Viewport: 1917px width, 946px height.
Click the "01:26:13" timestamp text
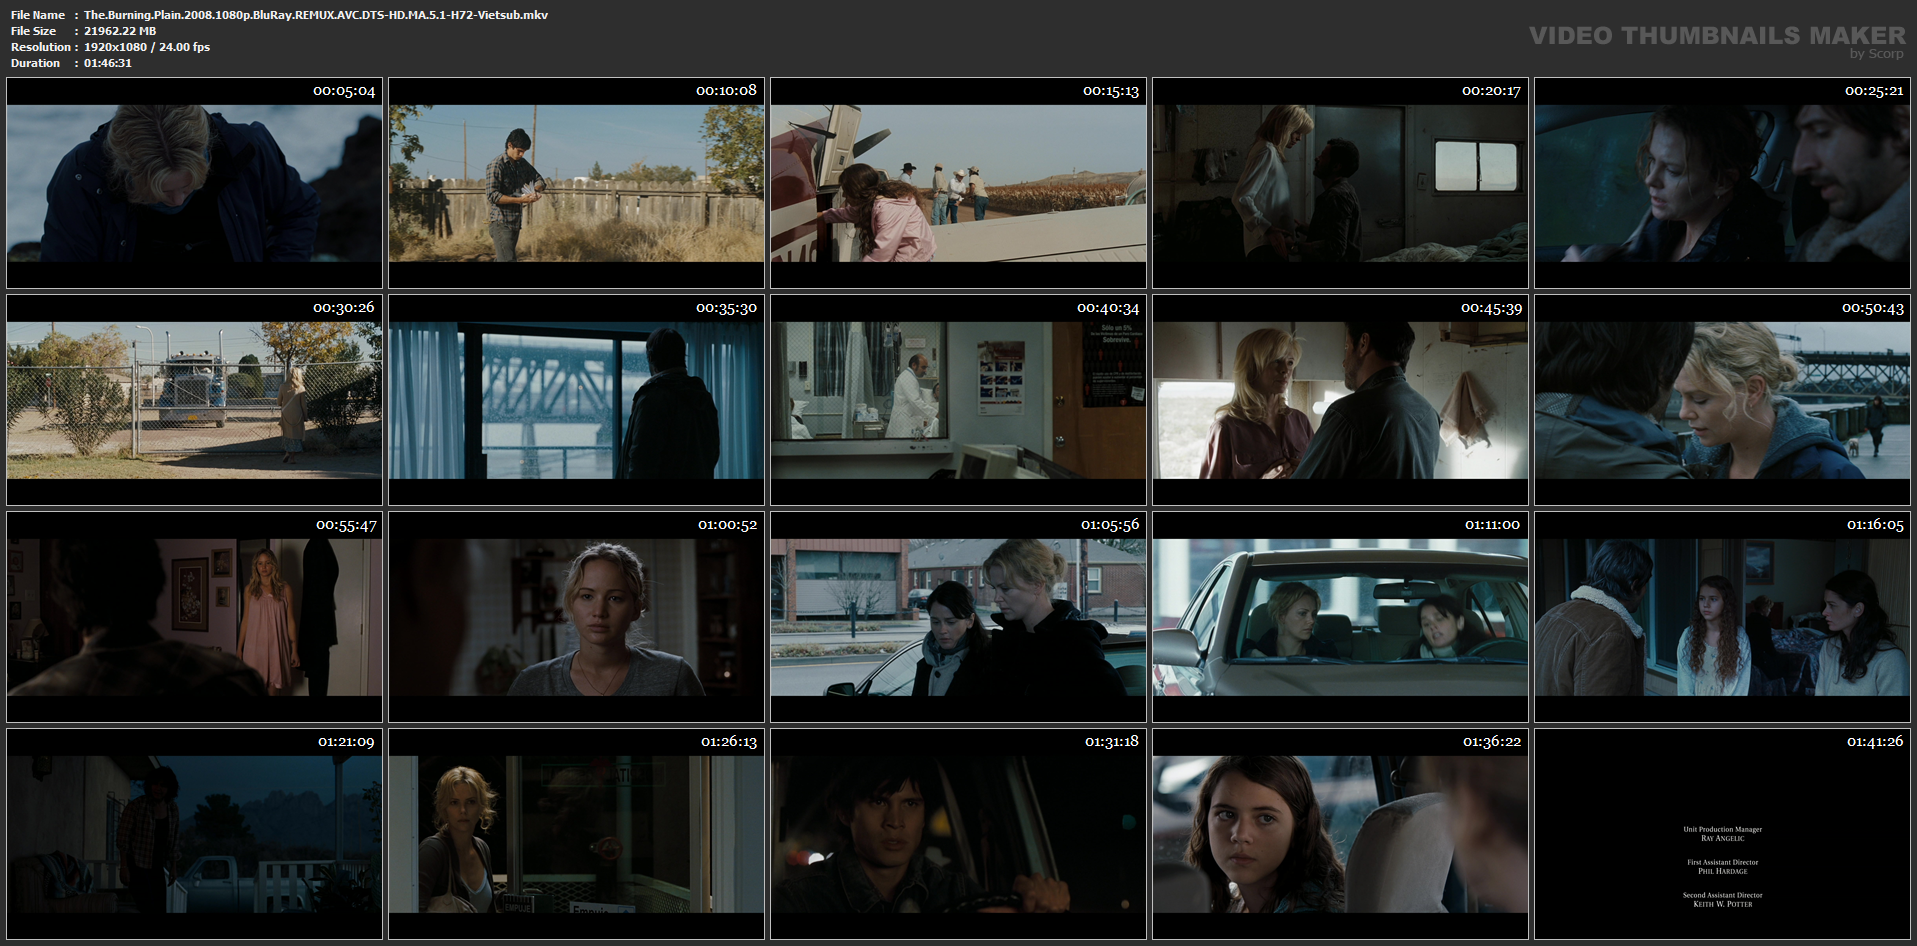pos(729,742)
